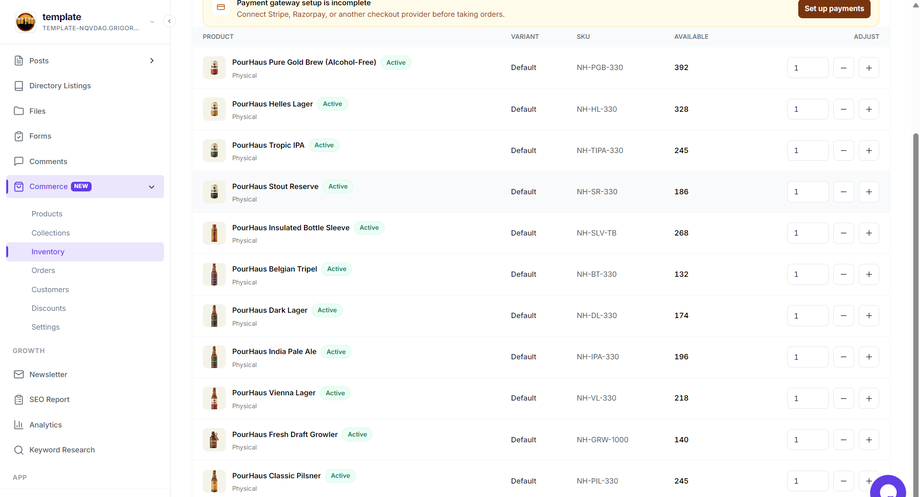Click SKU text NH-SLV-TB
This screenshot has width=920, height=497.
click(x=596, y=233)
